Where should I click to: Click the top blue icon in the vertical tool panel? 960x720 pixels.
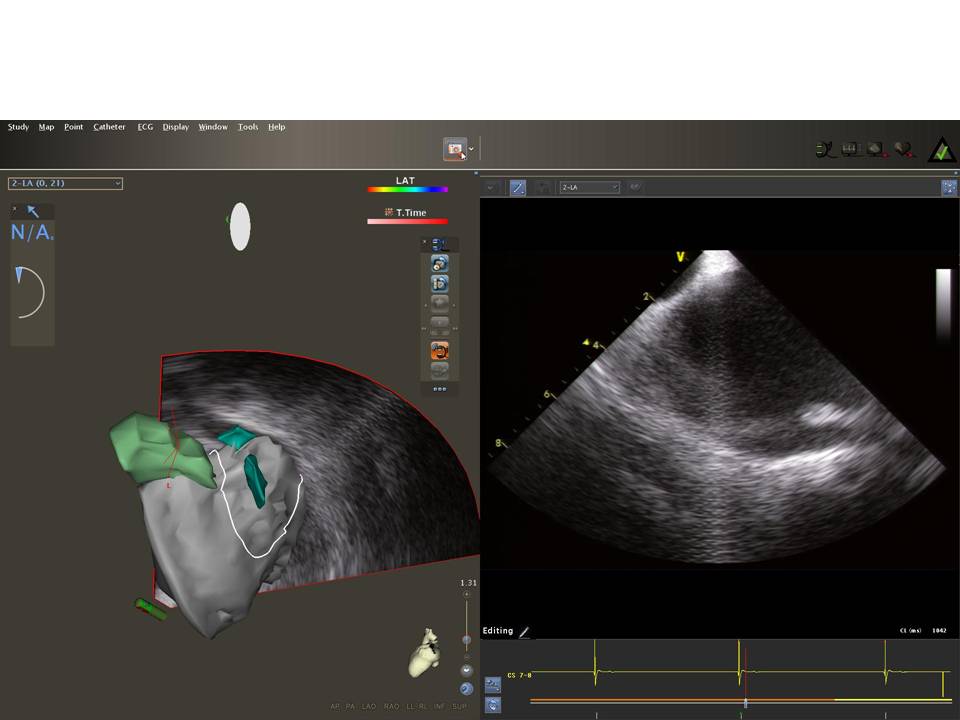pyautogui.click(x=439, y=264)
